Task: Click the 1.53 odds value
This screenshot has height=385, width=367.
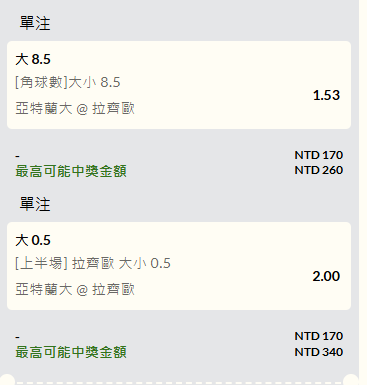Action: pyautogui.click(x=326, y=95)
